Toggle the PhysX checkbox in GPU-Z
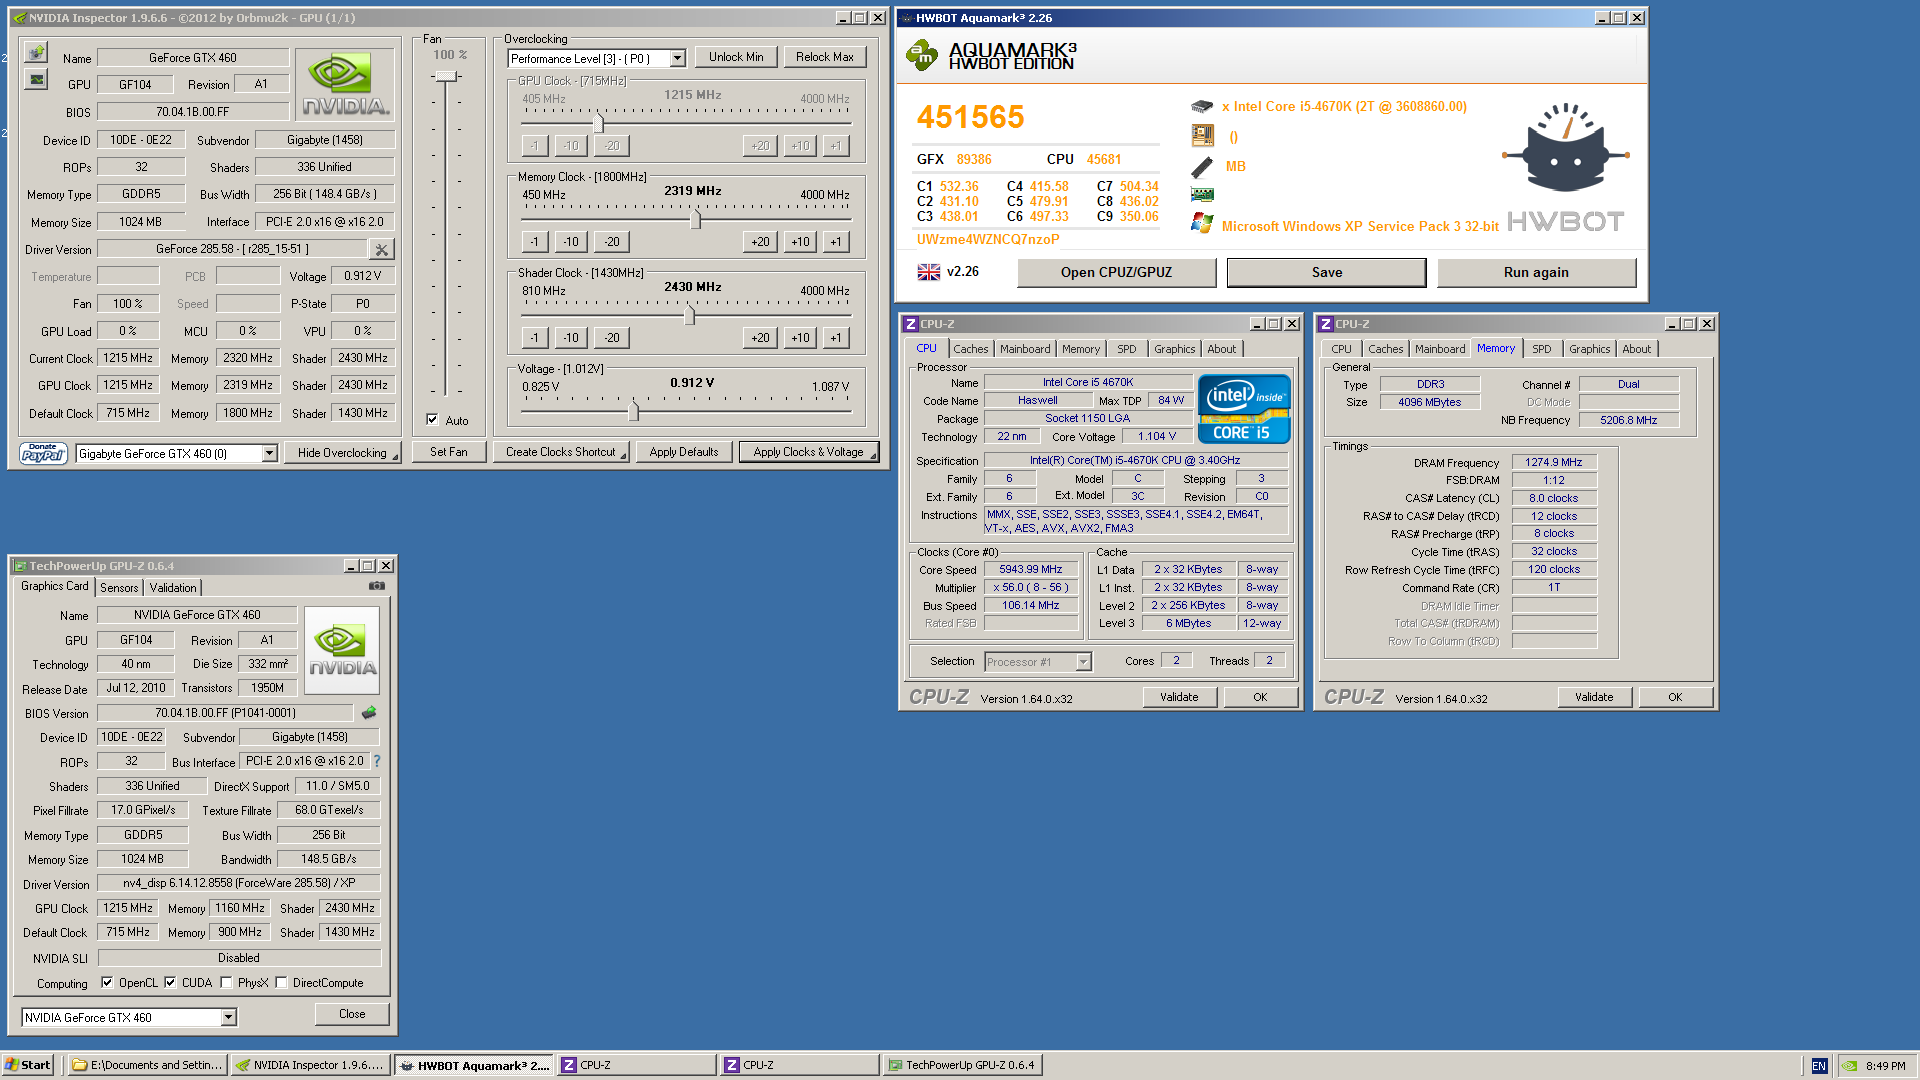The height and width of the screenshot is (1080, 1920). pos(226,982)
